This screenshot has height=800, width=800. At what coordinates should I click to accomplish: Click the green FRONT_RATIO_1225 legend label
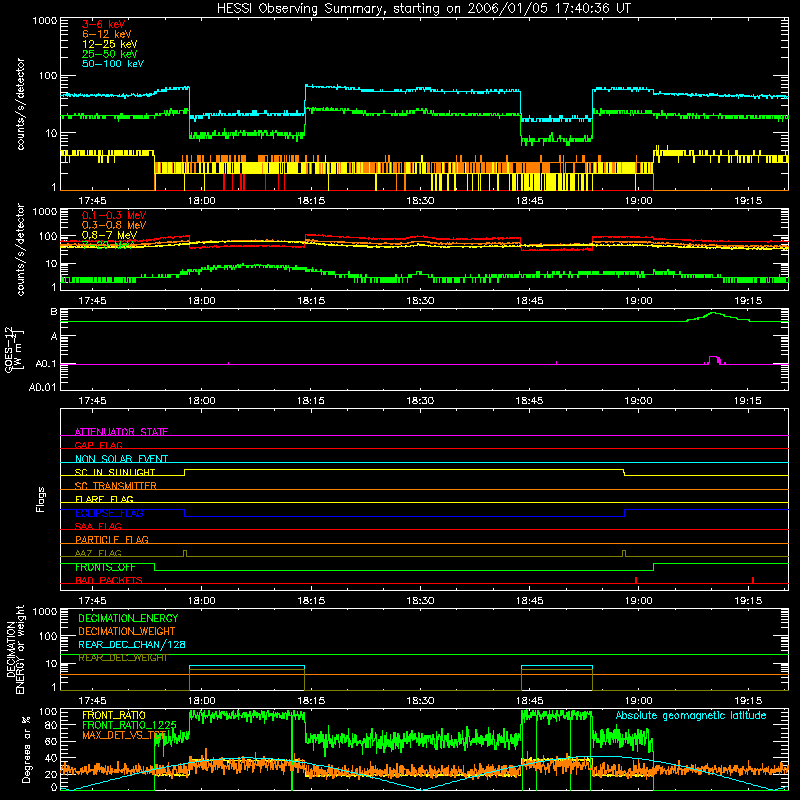129,725
